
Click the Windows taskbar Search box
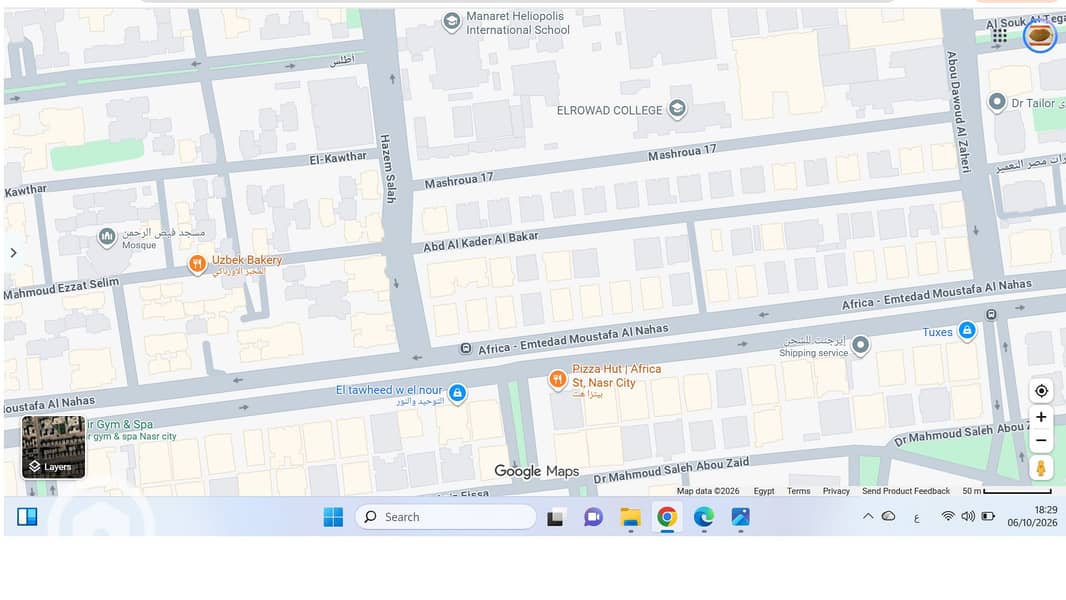[445, 517]
